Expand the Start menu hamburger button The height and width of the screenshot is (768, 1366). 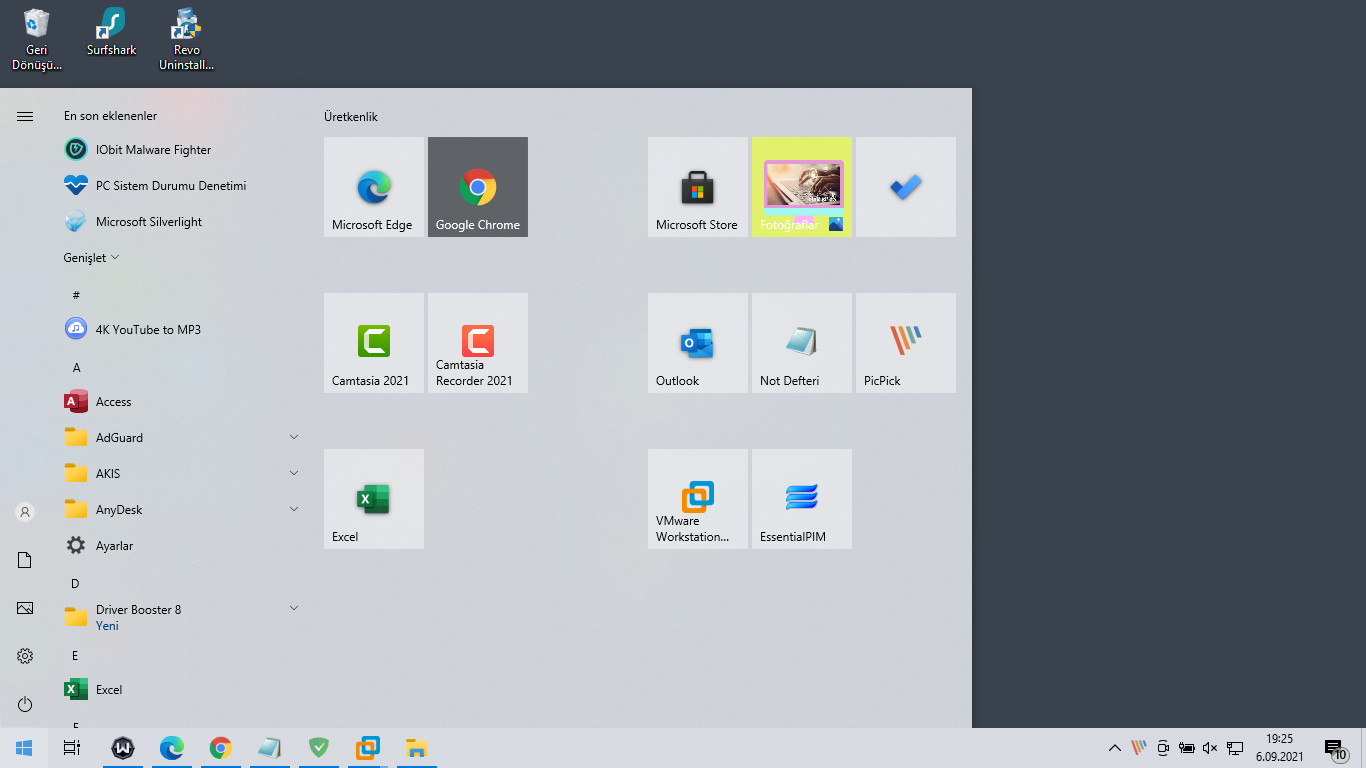(25, 117)
